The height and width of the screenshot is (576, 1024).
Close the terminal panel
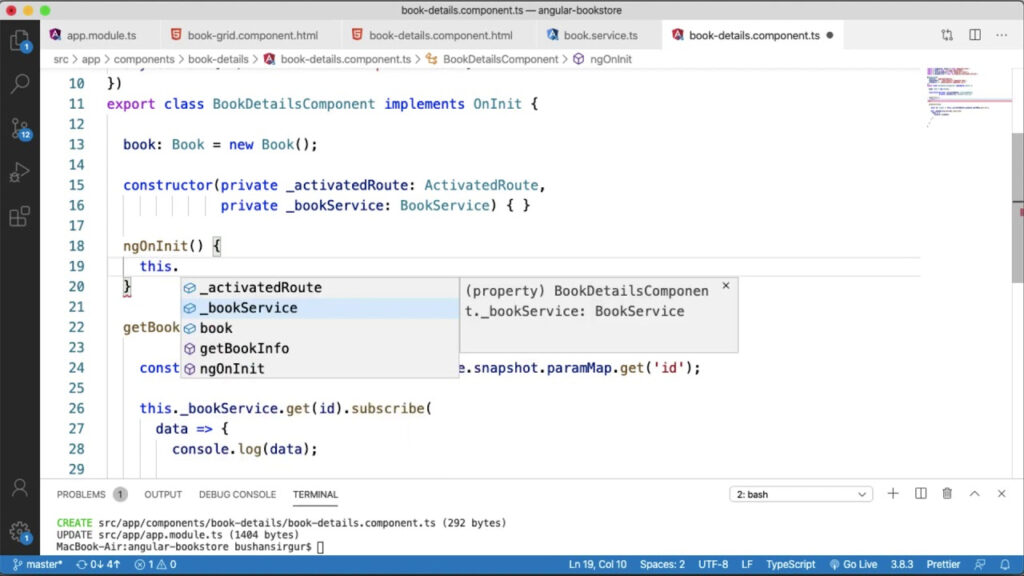1002,494
